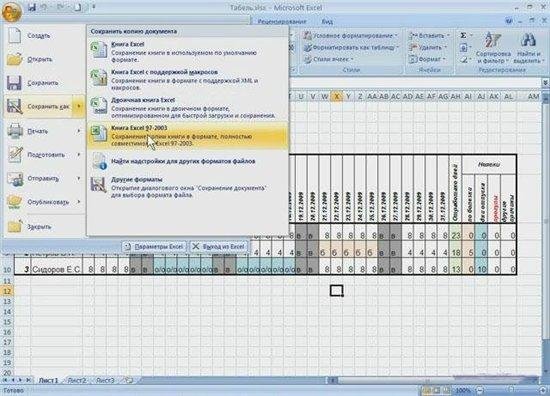Select Книга Excel с поддержкой макросов
The image size is (550, 396).
click(188, 79)
